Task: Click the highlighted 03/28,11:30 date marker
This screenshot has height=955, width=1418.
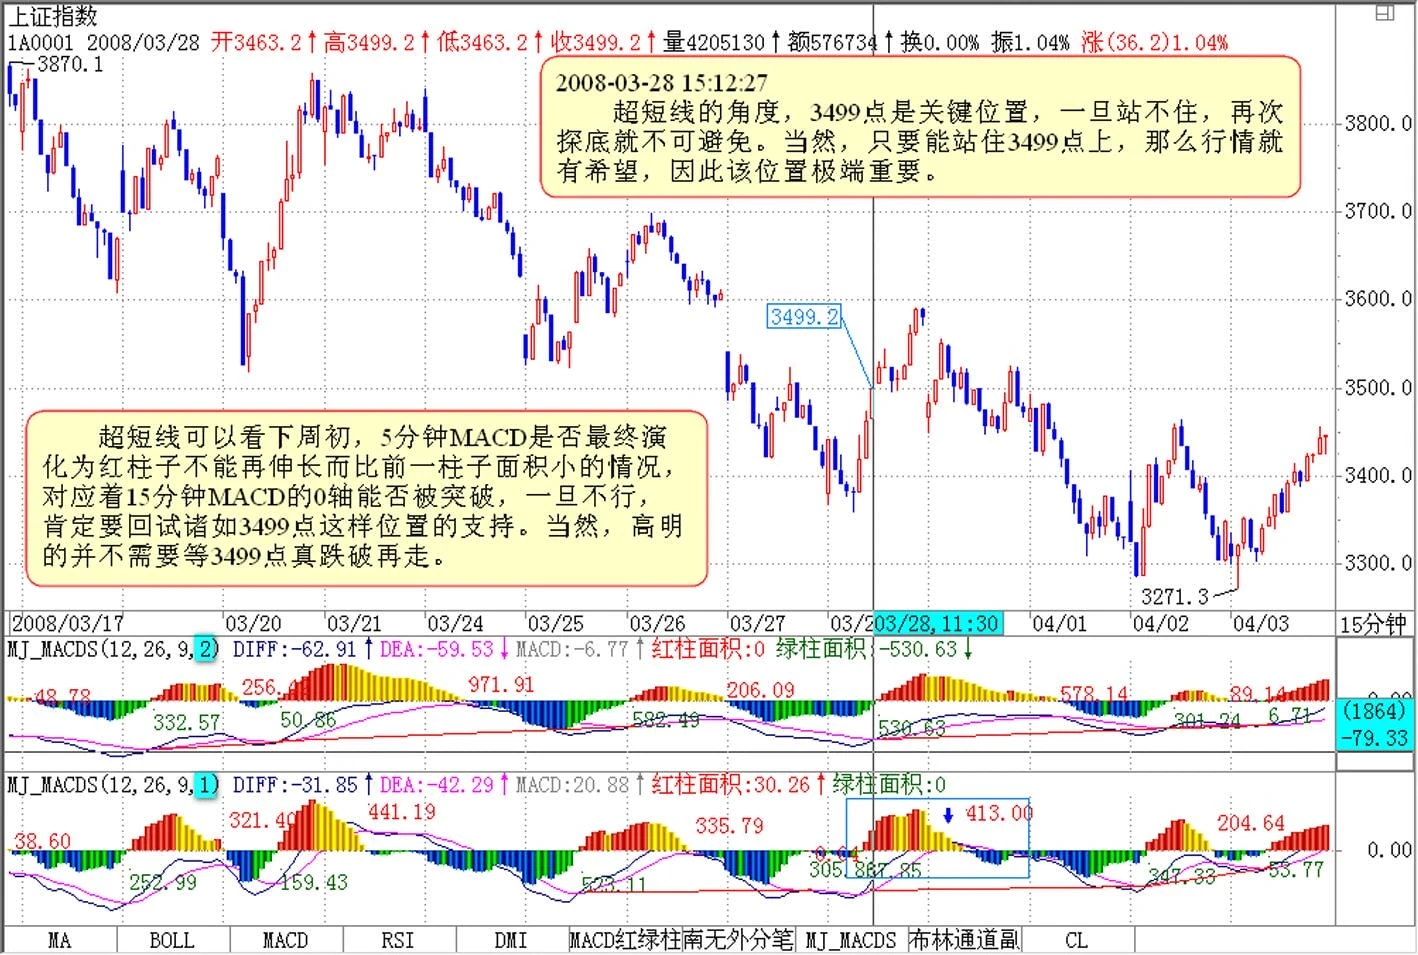Action: (x=937, y=624)
